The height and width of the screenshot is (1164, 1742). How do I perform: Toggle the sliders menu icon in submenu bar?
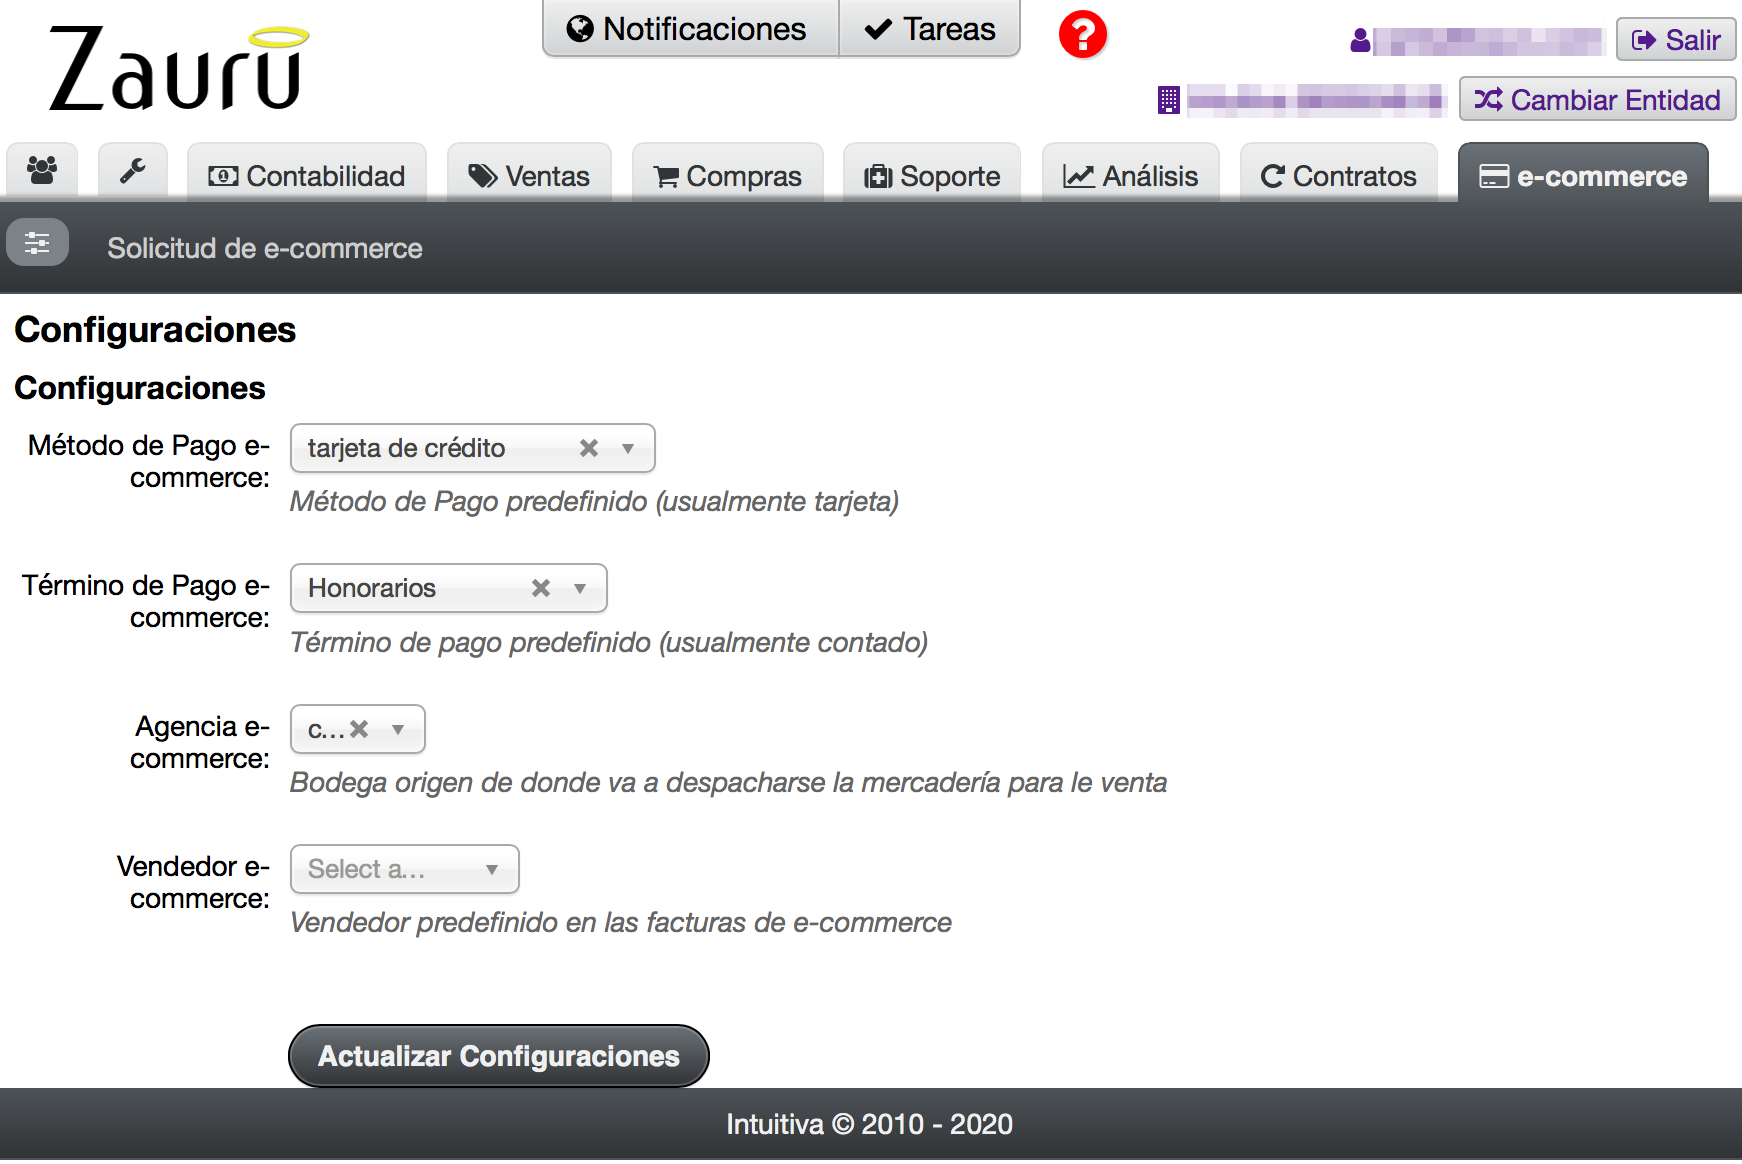(x=37, y=243)
